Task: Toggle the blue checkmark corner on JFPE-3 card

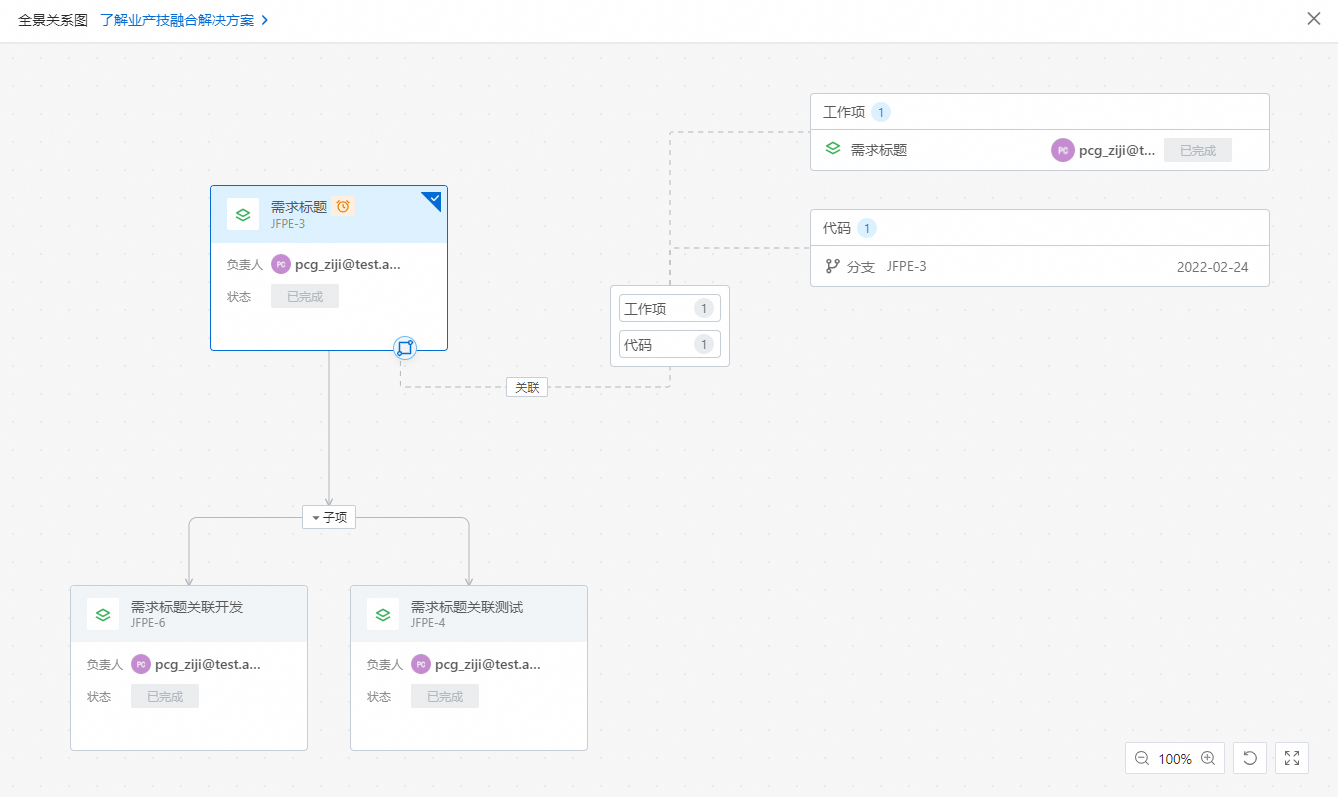Action: (x=434, y=199)
